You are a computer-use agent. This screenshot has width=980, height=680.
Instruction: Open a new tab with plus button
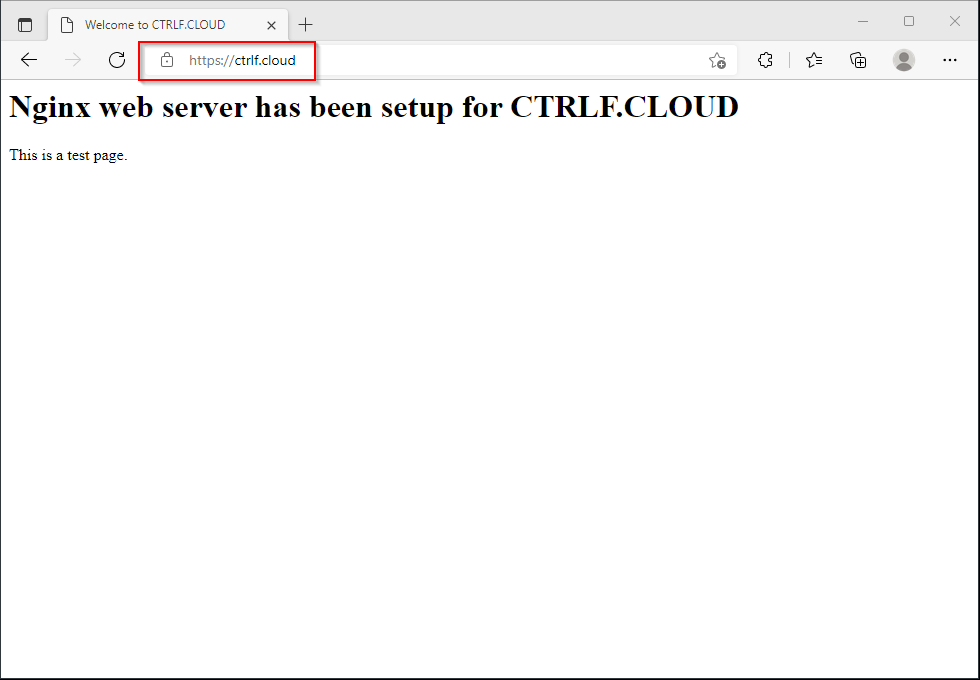tap(306, 25)
